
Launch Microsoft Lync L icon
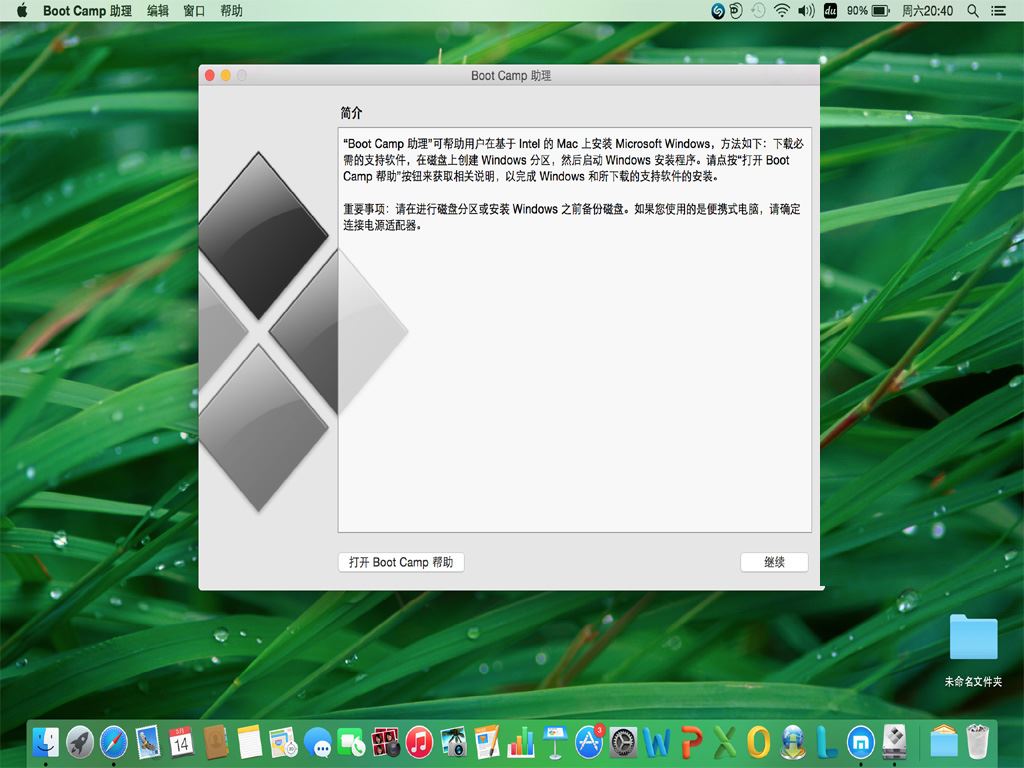827,742
